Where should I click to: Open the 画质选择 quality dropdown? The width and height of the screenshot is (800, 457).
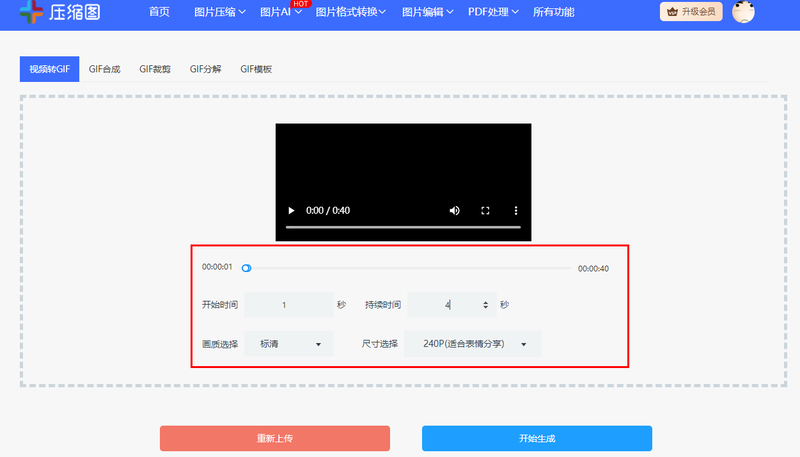point(290,344)
